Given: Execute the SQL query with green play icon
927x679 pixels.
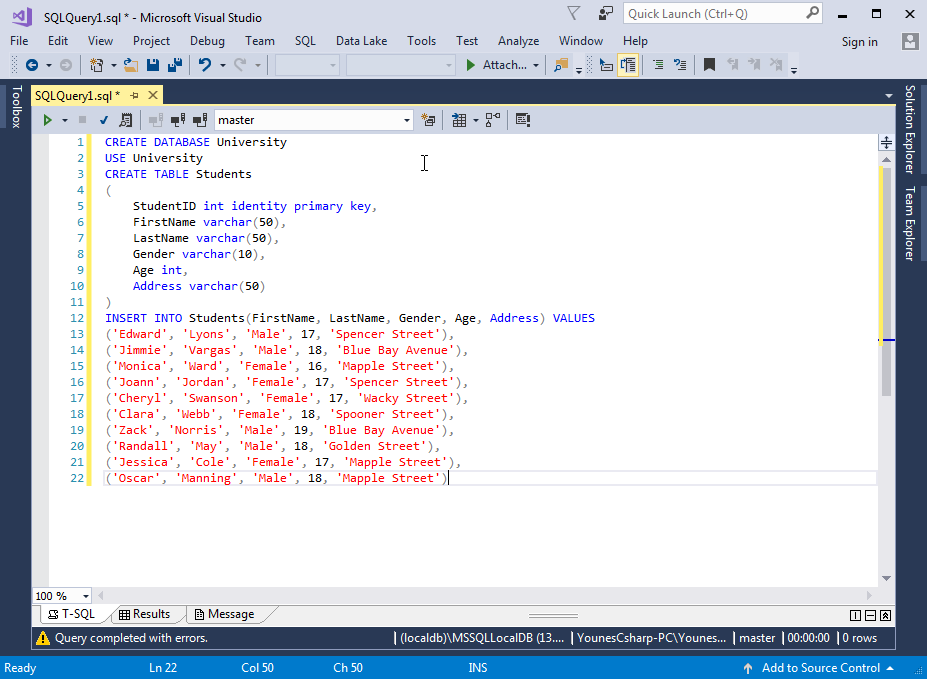Looking at the screenshot, I should coord(46,120).
